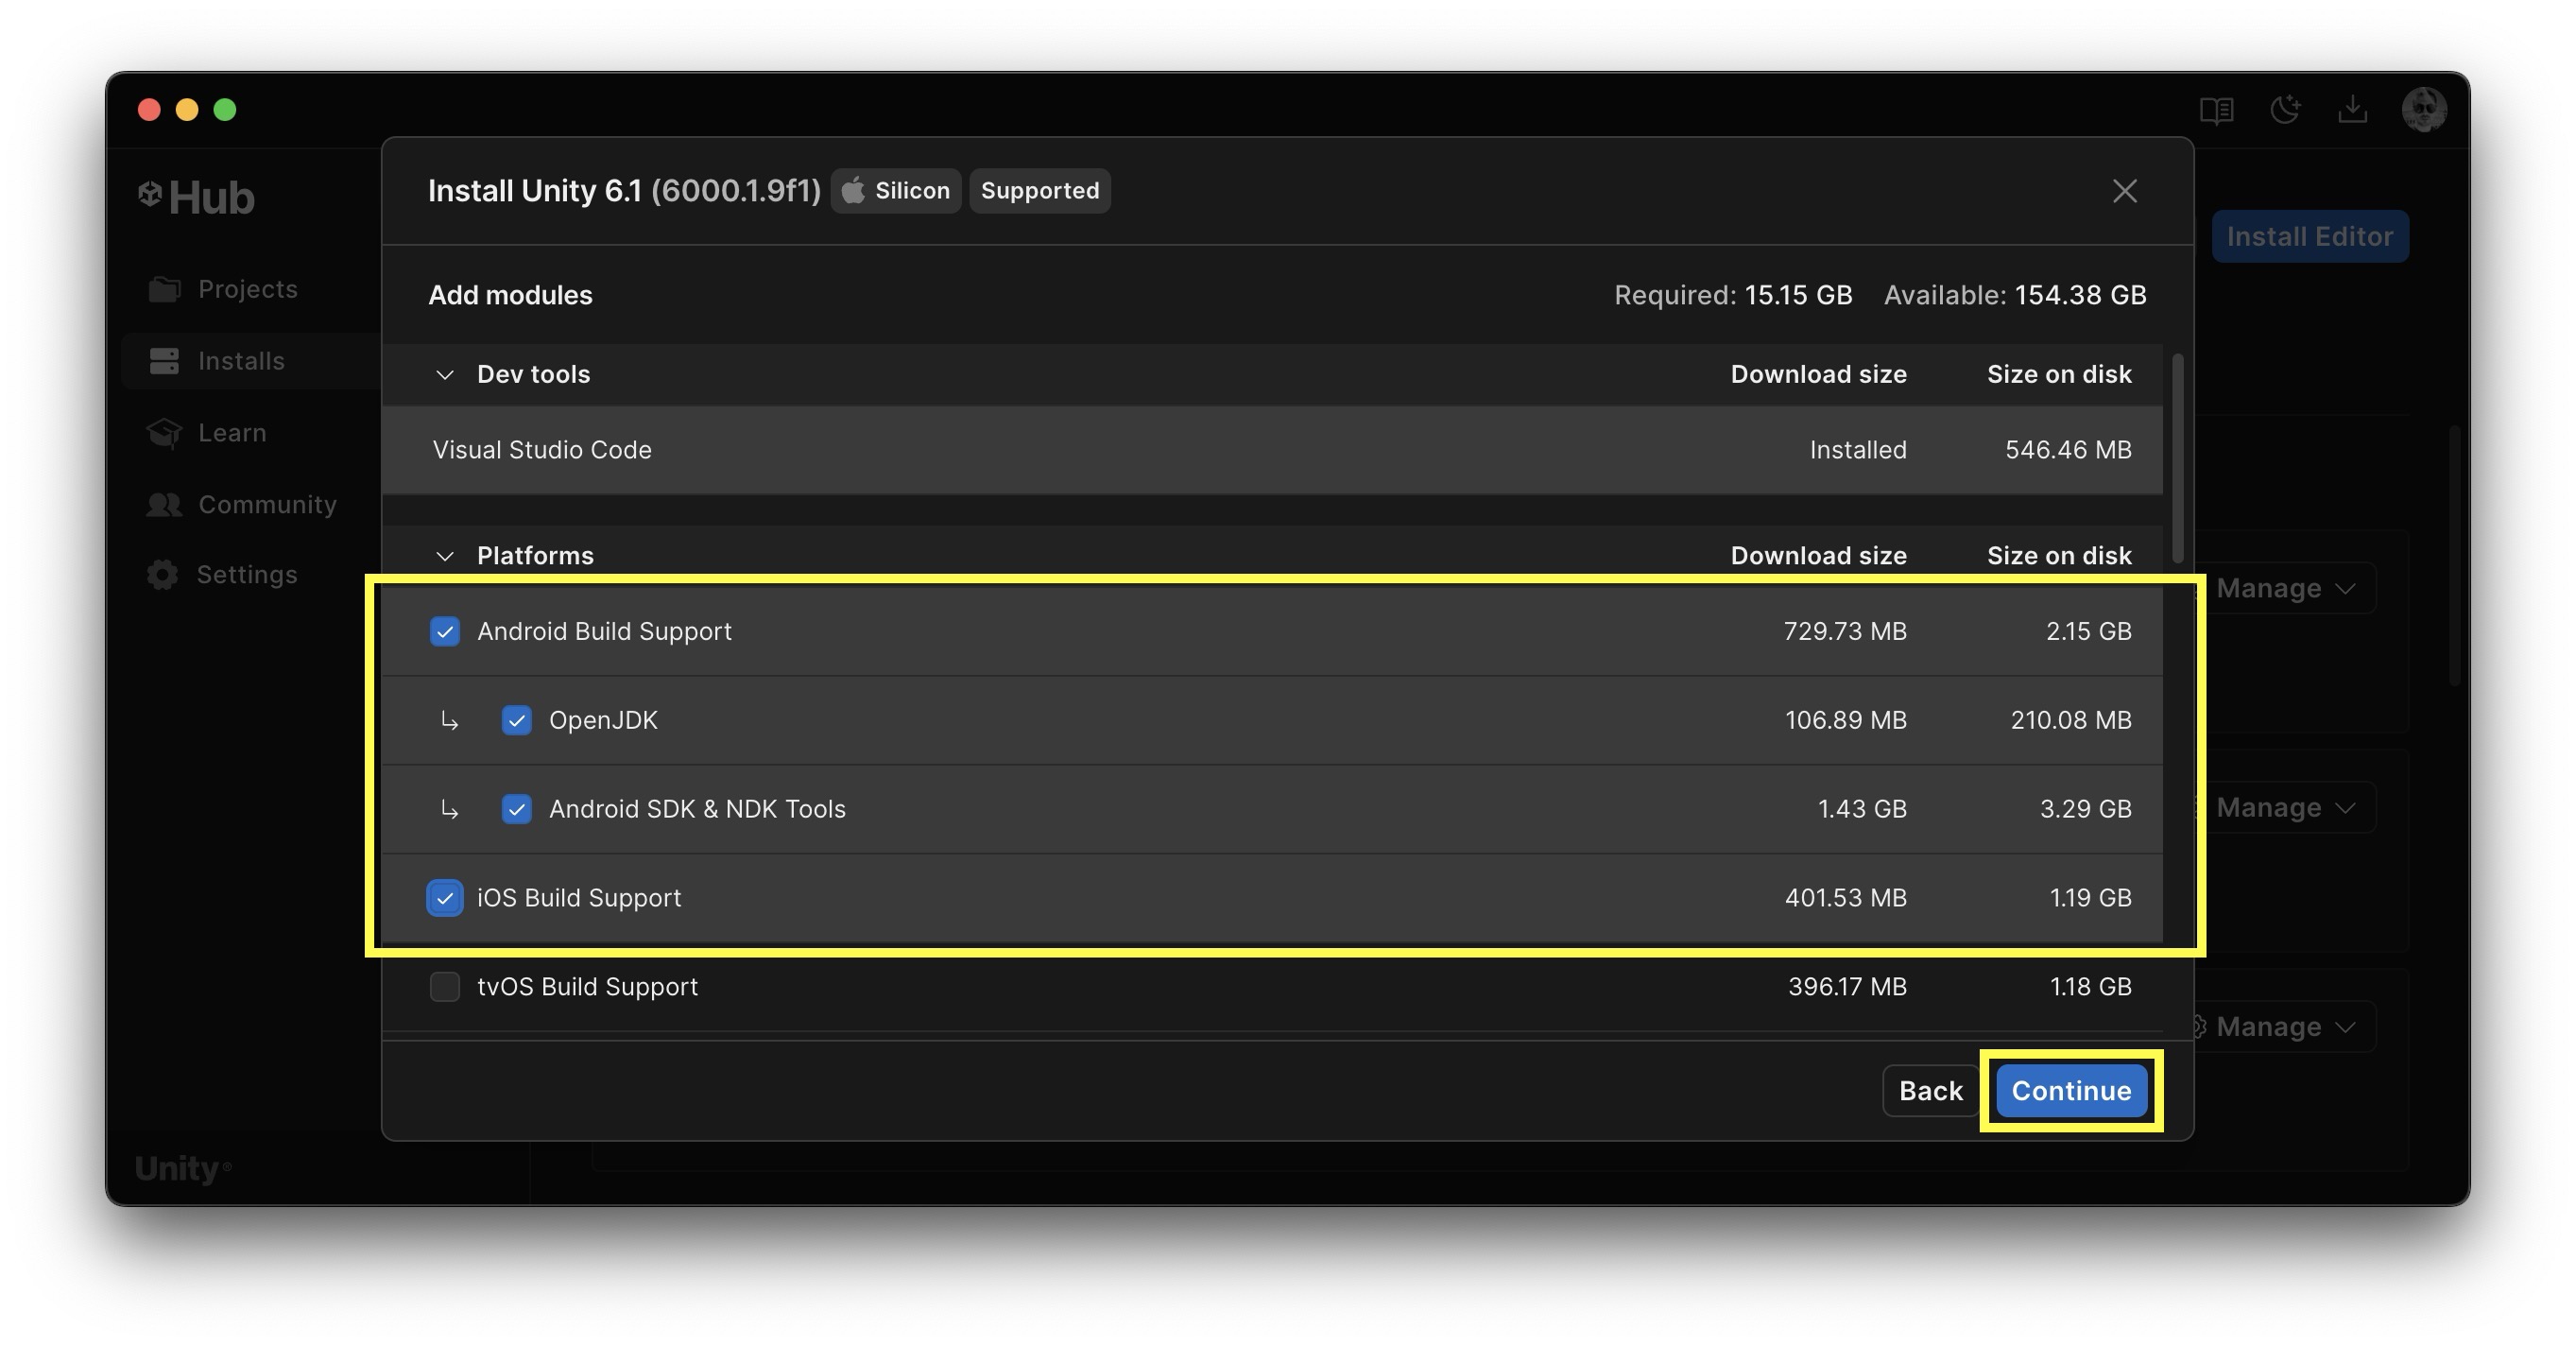Open the release notes book icon
The image size is (2576, 1346).
(2216, 109)
